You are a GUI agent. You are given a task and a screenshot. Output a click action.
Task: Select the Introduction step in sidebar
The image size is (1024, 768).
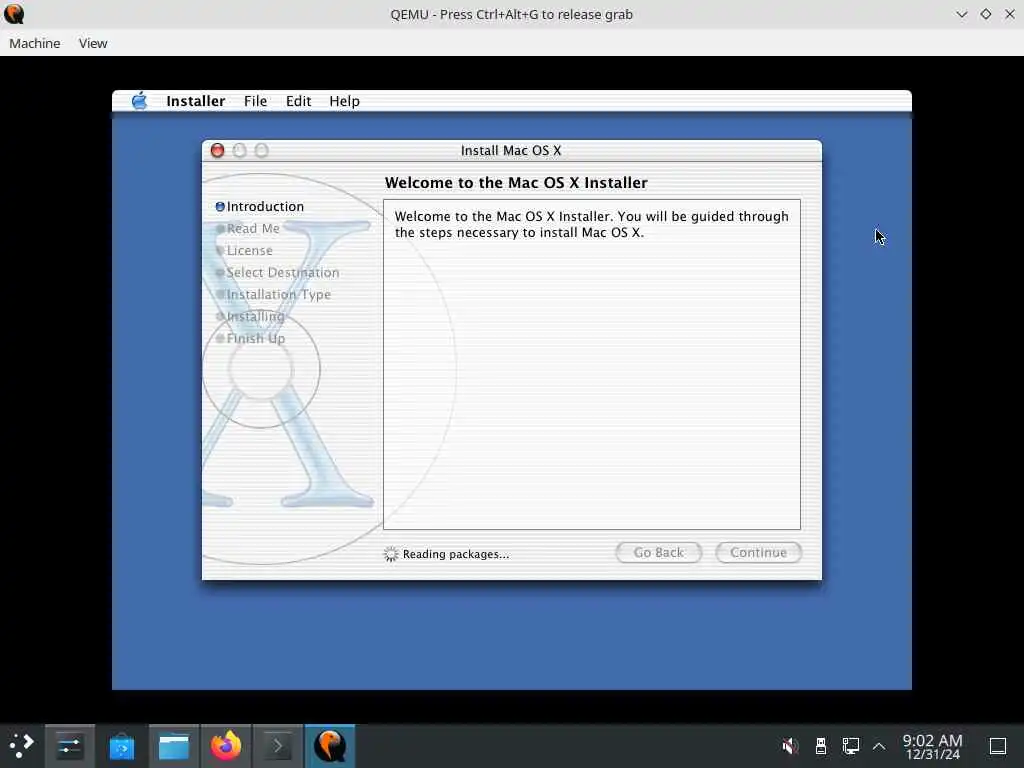click(265, 206)
